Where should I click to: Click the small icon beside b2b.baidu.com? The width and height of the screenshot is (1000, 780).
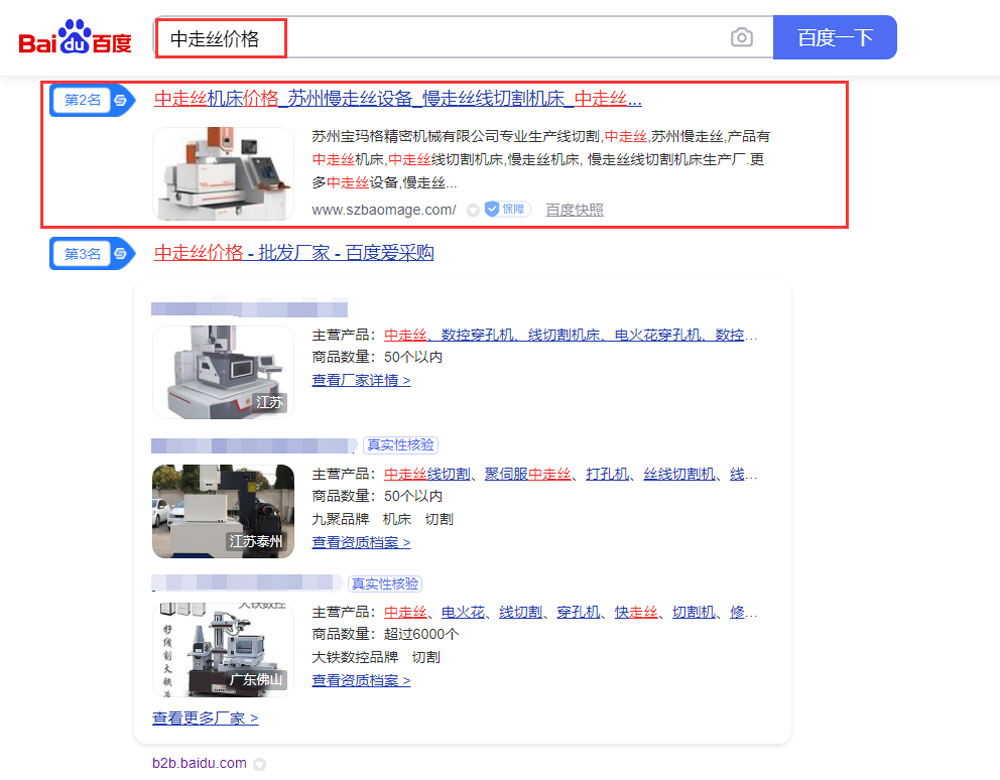[x=259, y=764]
